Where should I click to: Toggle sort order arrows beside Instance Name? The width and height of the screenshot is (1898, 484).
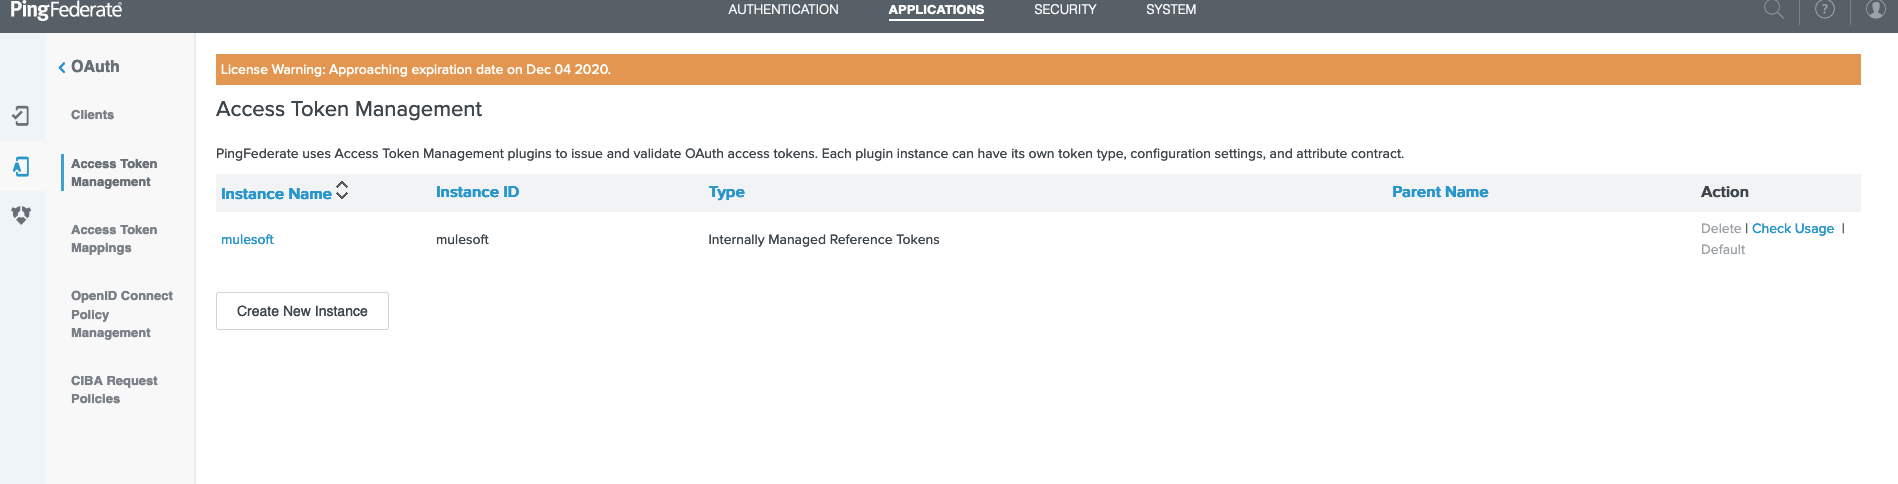point(342,191)
